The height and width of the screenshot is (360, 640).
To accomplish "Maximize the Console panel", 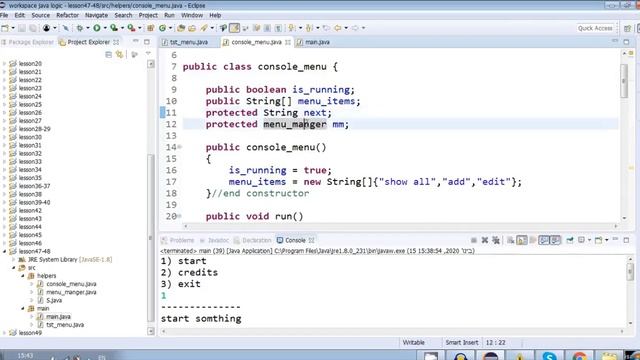I will click(x=626, y=240).
